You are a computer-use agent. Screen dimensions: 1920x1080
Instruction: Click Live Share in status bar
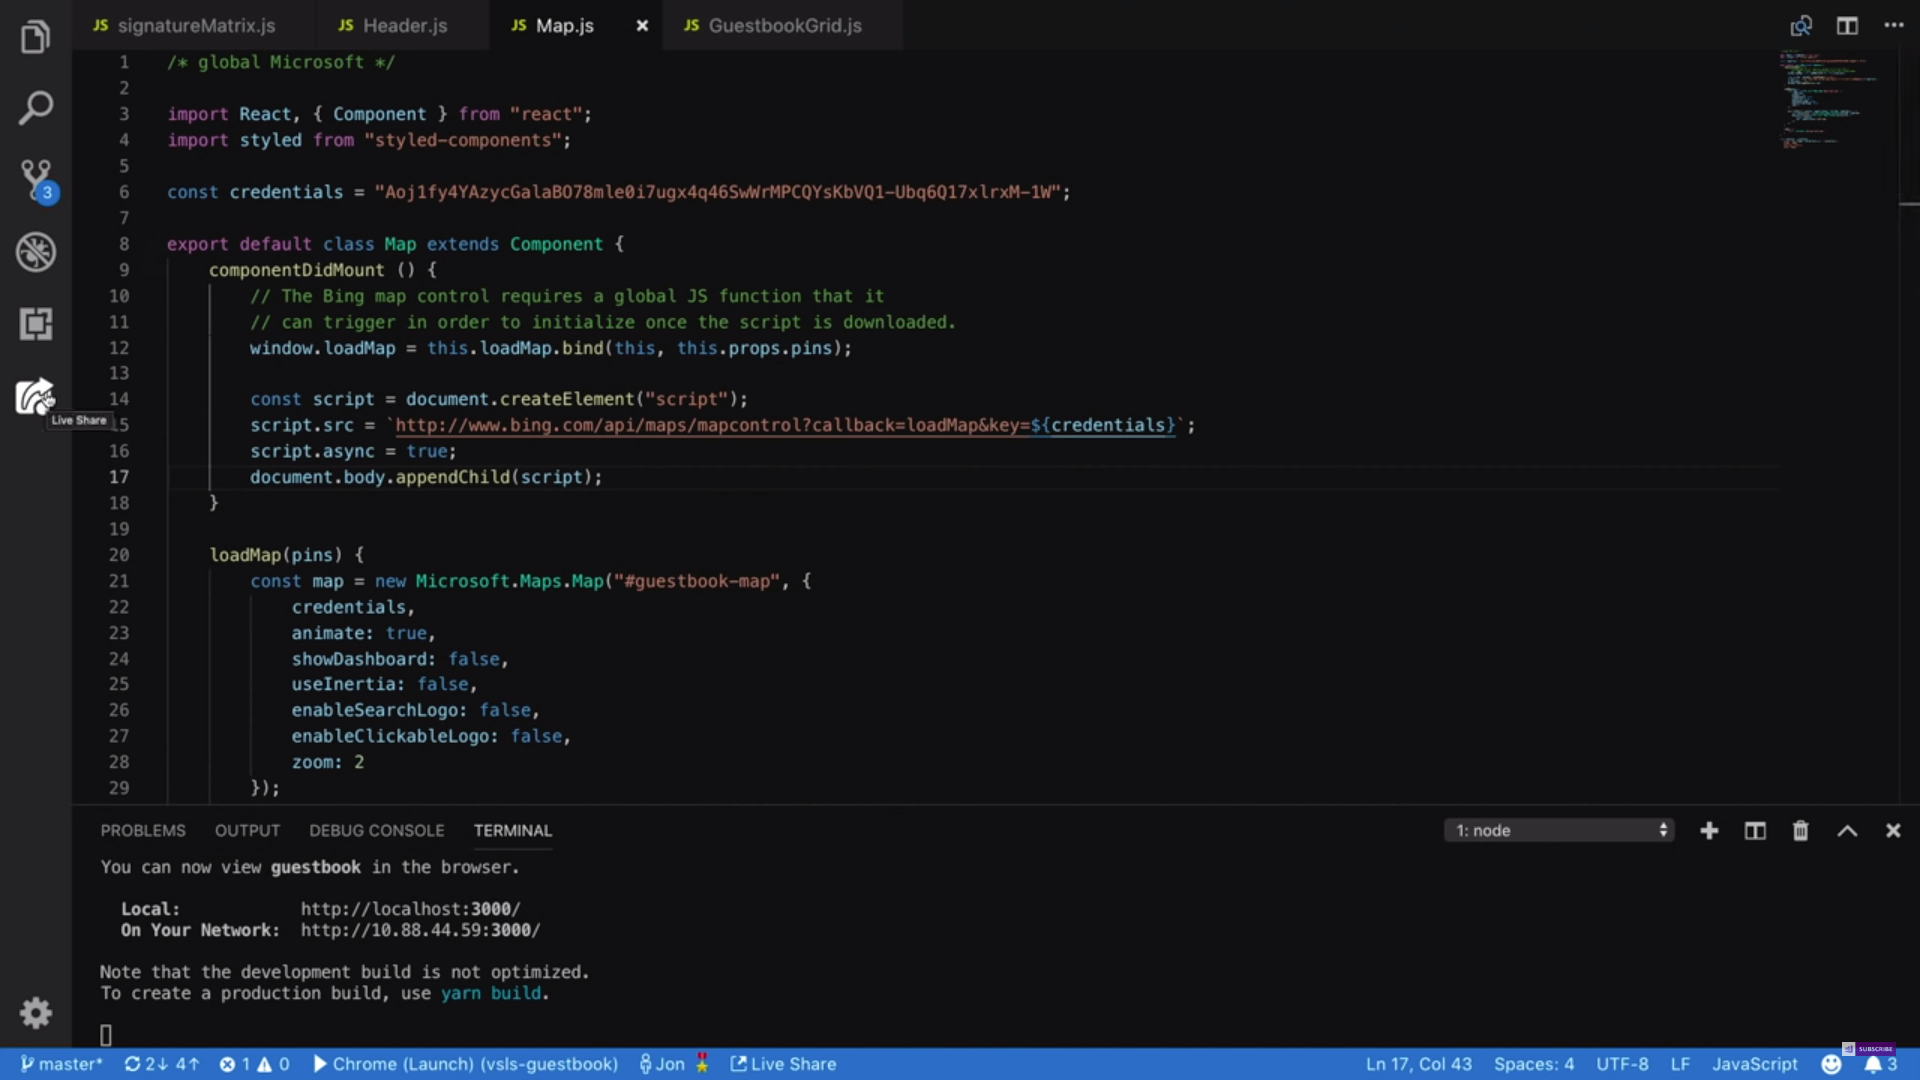(x=783, y=1064)
